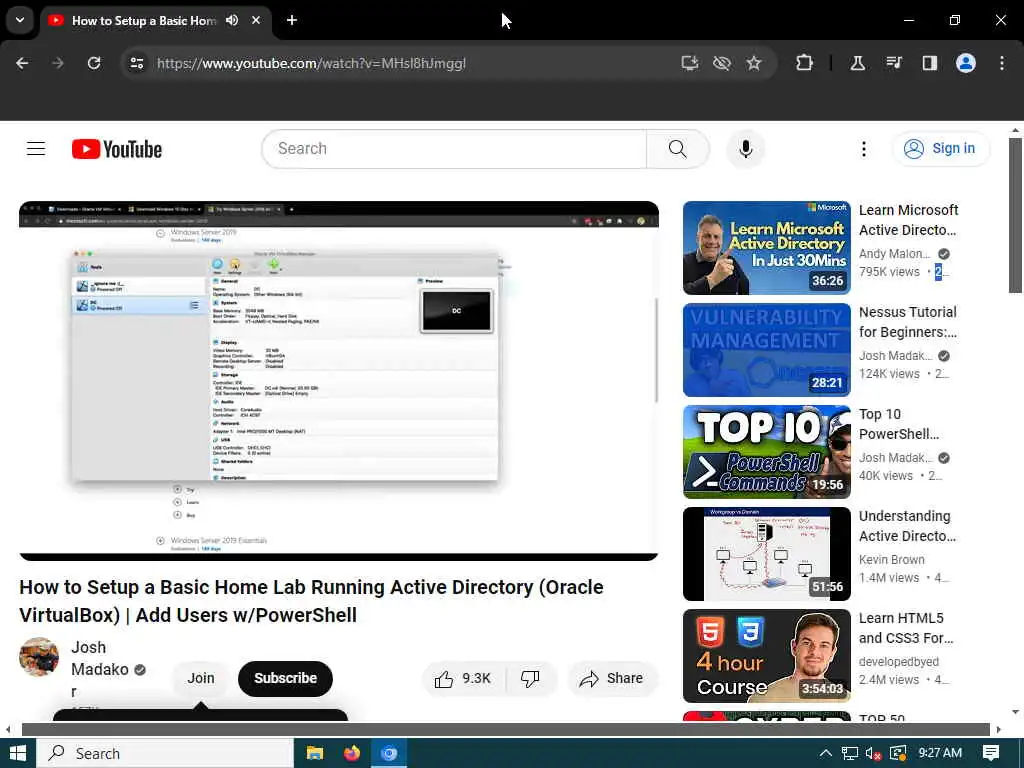Share the video
The image size is (1024, 768).
click(x=612, y=679)
